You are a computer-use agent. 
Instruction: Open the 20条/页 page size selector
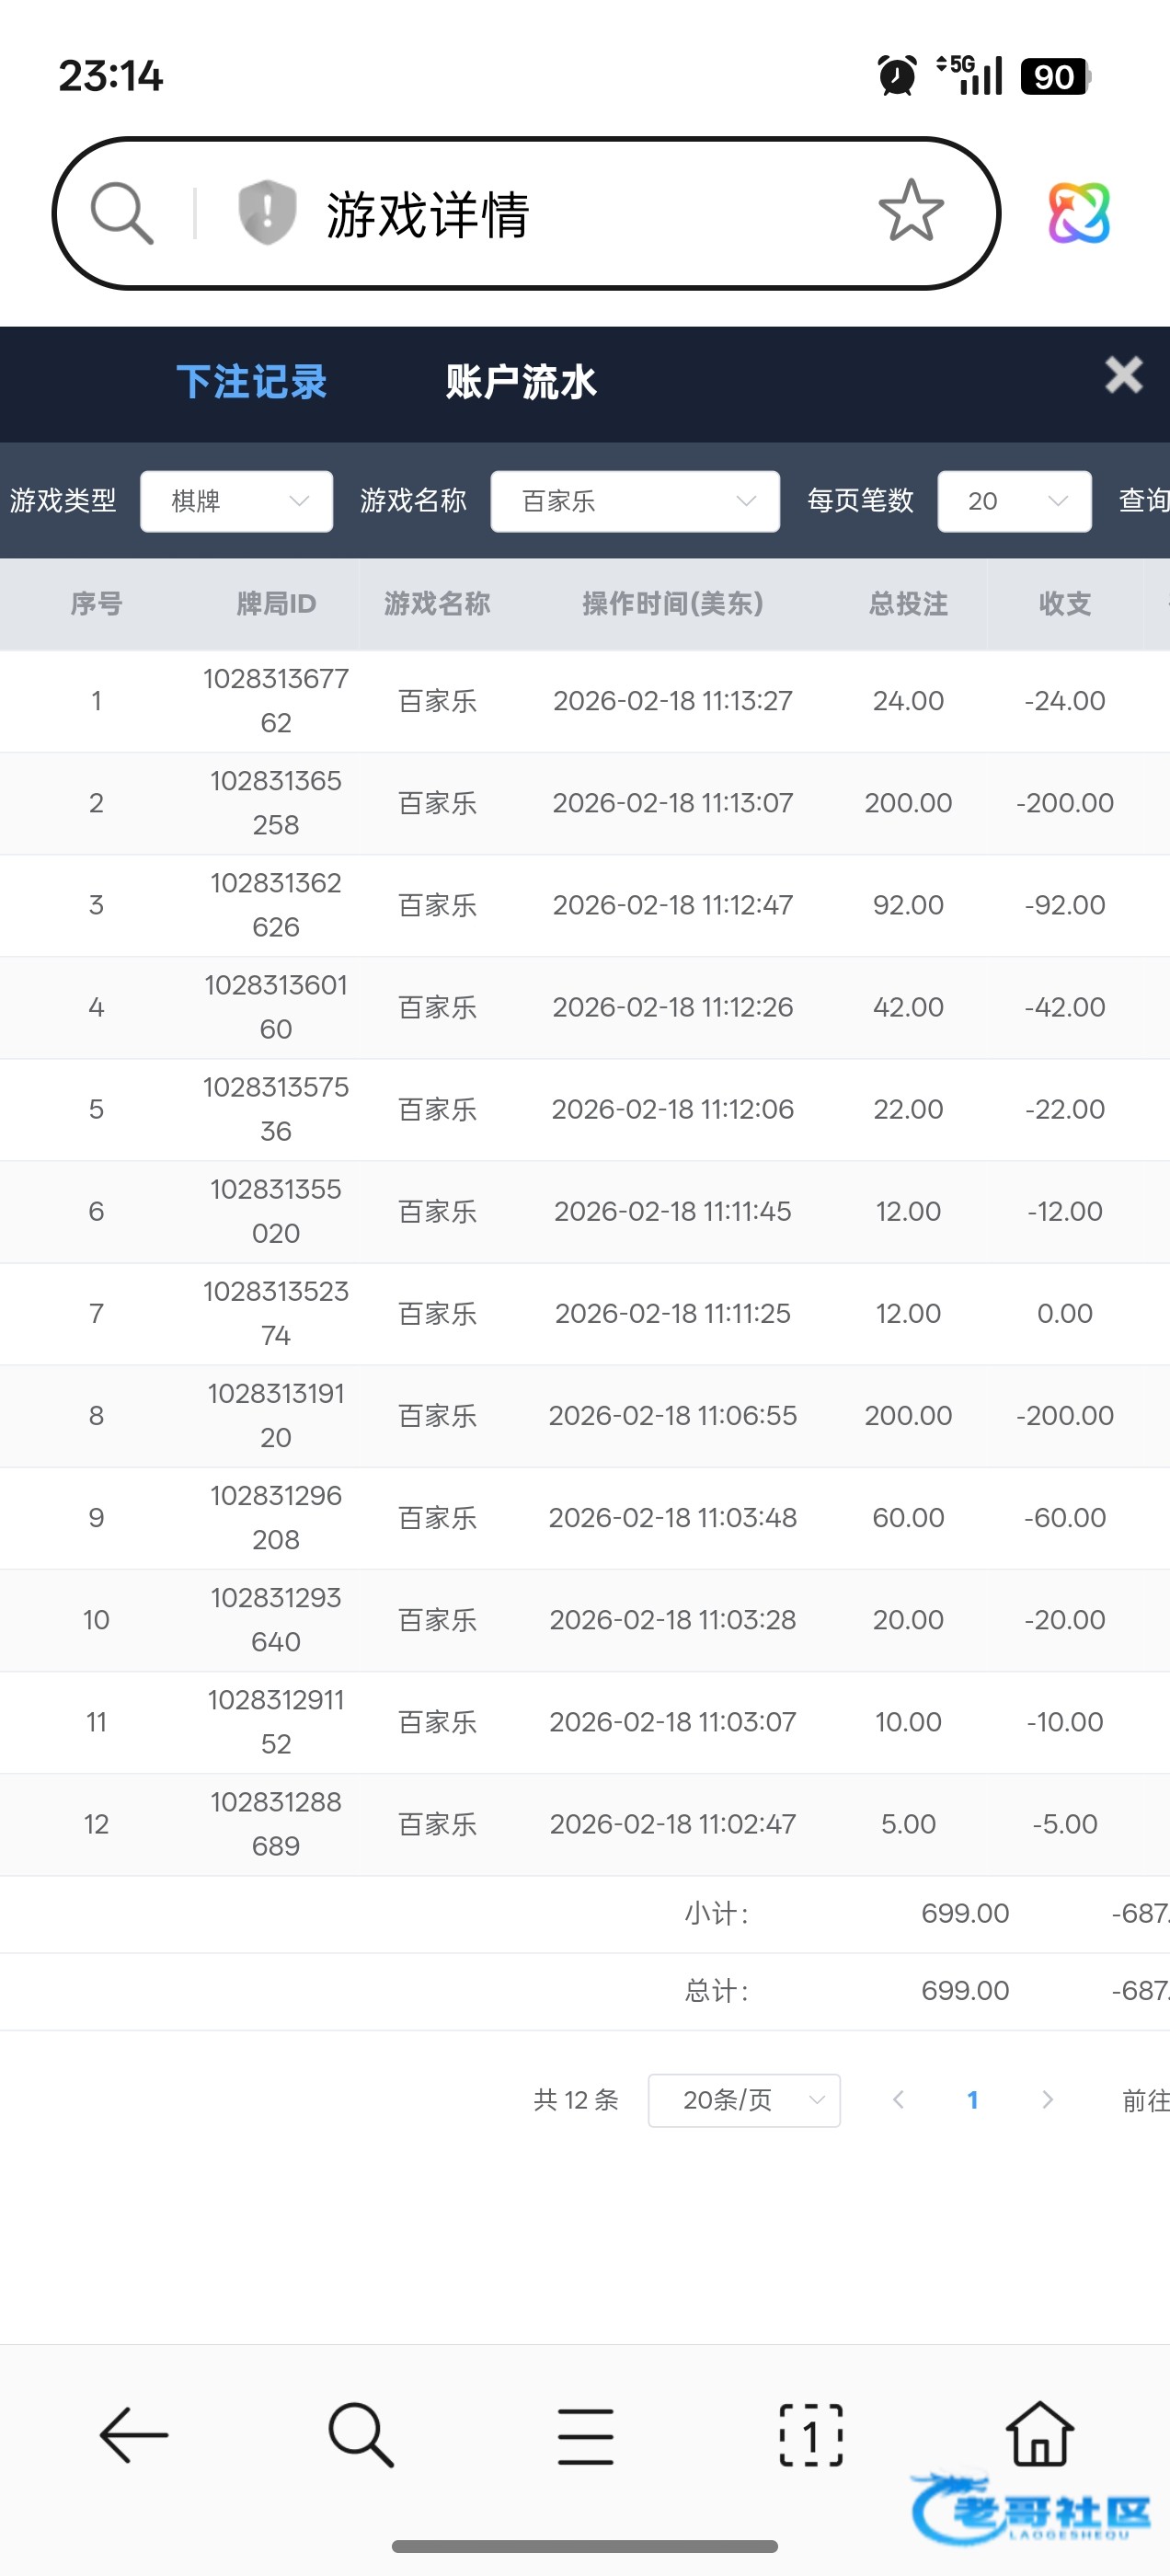744,2100
